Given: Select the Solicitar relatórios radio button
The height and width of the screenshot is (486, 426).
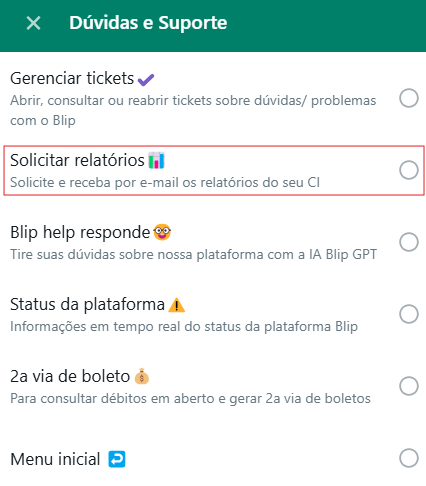Looking at the screenshot, I should (409, 170).
